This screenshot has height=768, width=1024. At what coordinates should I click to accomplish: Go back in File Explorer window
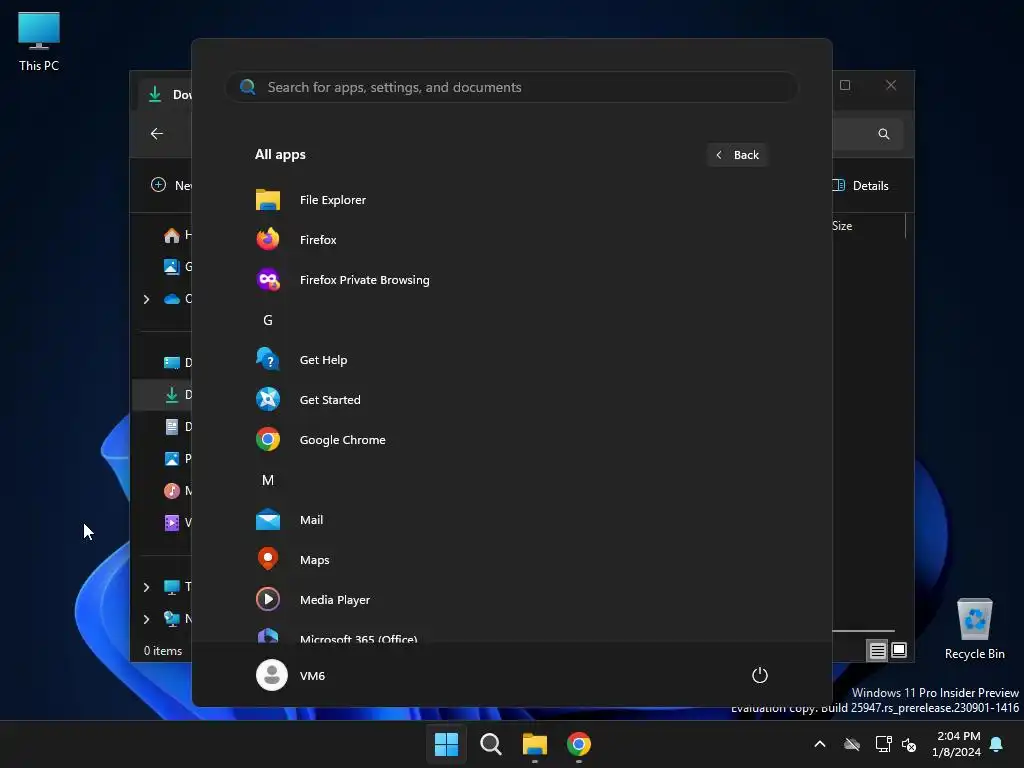[157, 133]
